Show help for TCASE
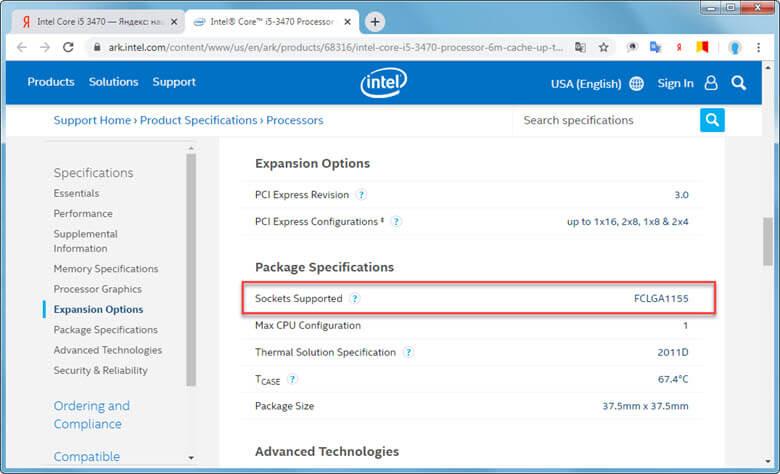The height and width of the screenshot is (474, 780). (x=292, y=379)
